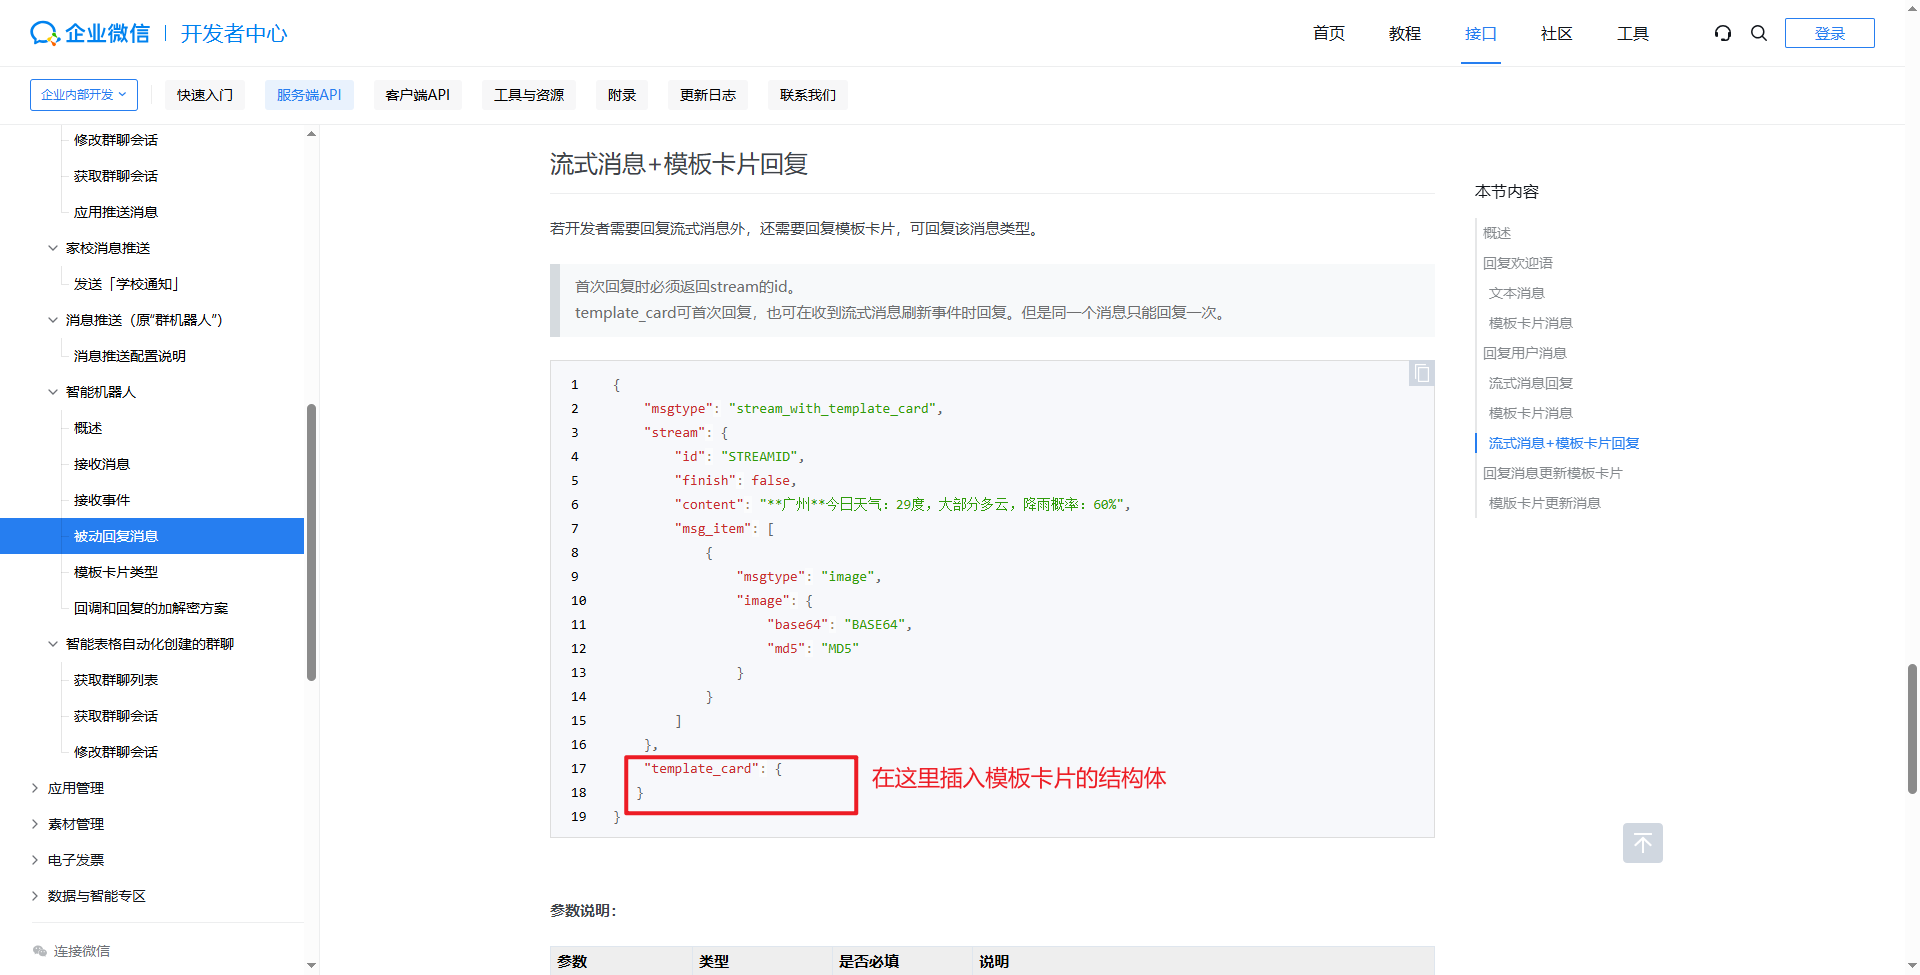
Task: Jump to 回复消息更新模板卡片 in the outline
Action: [x=1552, y=473]
